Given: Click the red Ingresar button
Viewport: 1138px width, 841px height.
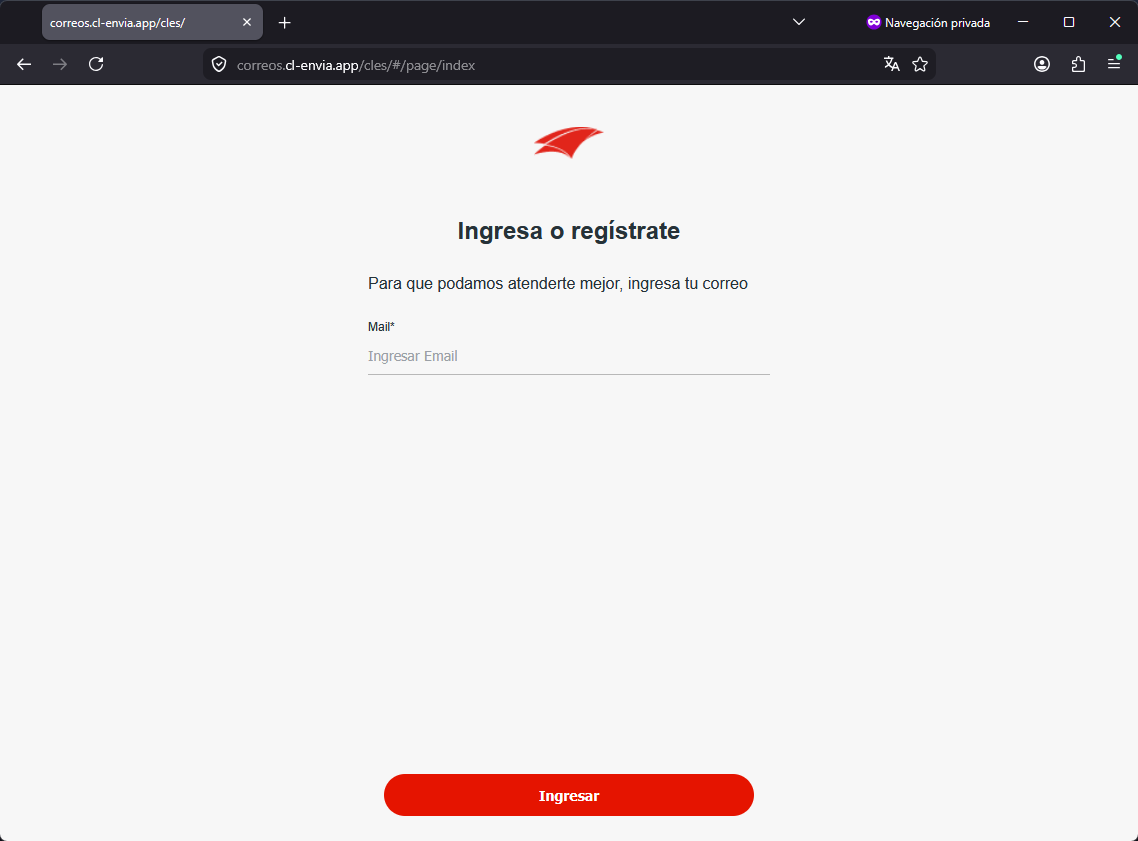Looking at the screenshot, I should [568, 795].
